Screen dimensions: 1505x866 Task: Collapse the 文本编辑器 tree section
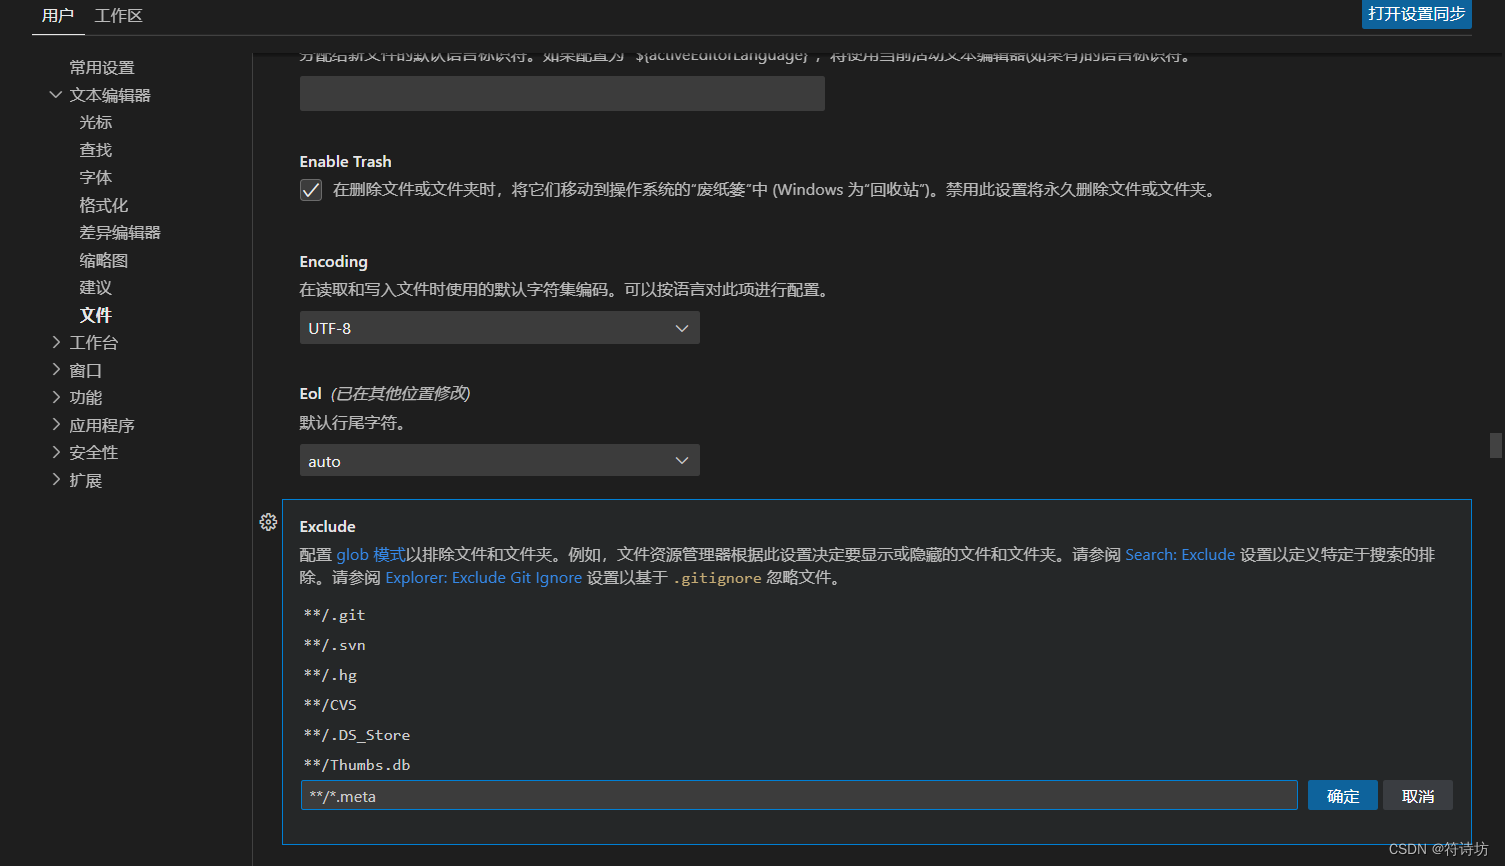pos(56,95)
